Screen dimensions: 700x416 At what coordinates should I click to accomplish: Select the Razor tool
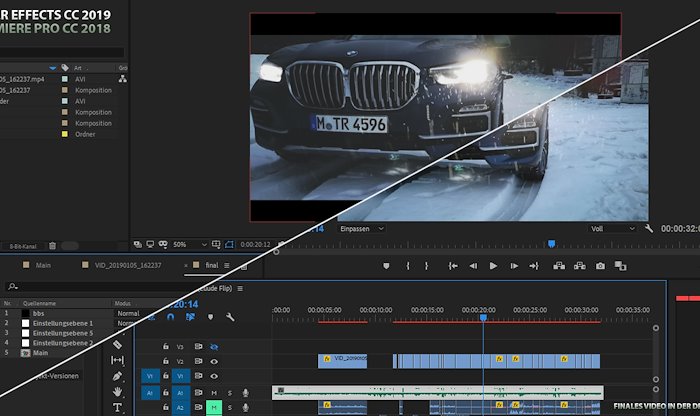point(117,345)
